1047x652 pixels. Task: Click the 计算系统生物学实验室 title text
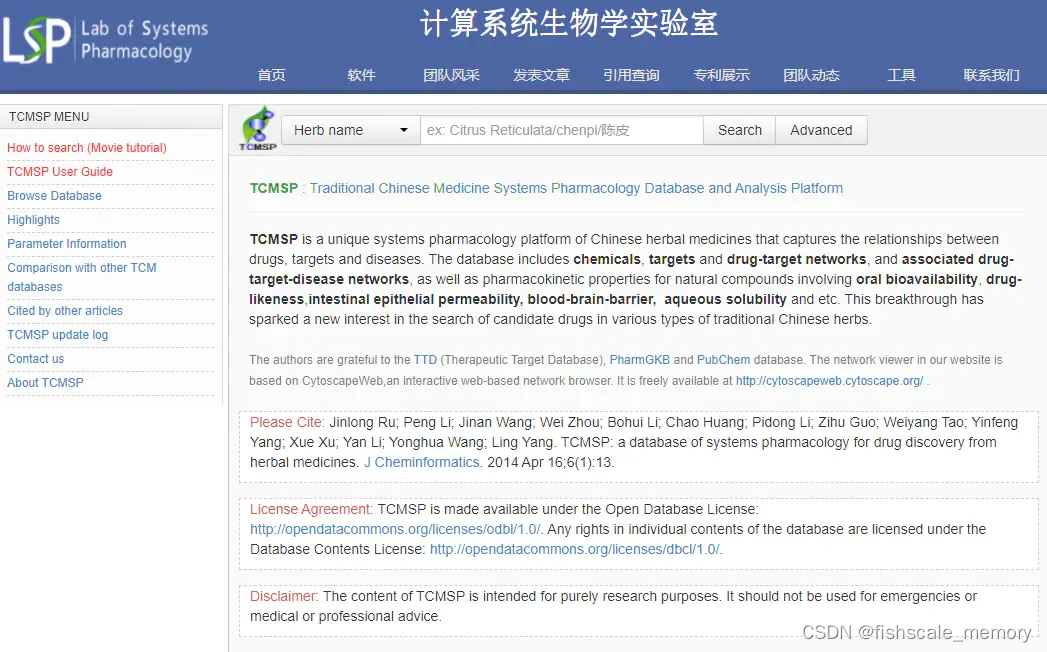(x=569, y=24)
